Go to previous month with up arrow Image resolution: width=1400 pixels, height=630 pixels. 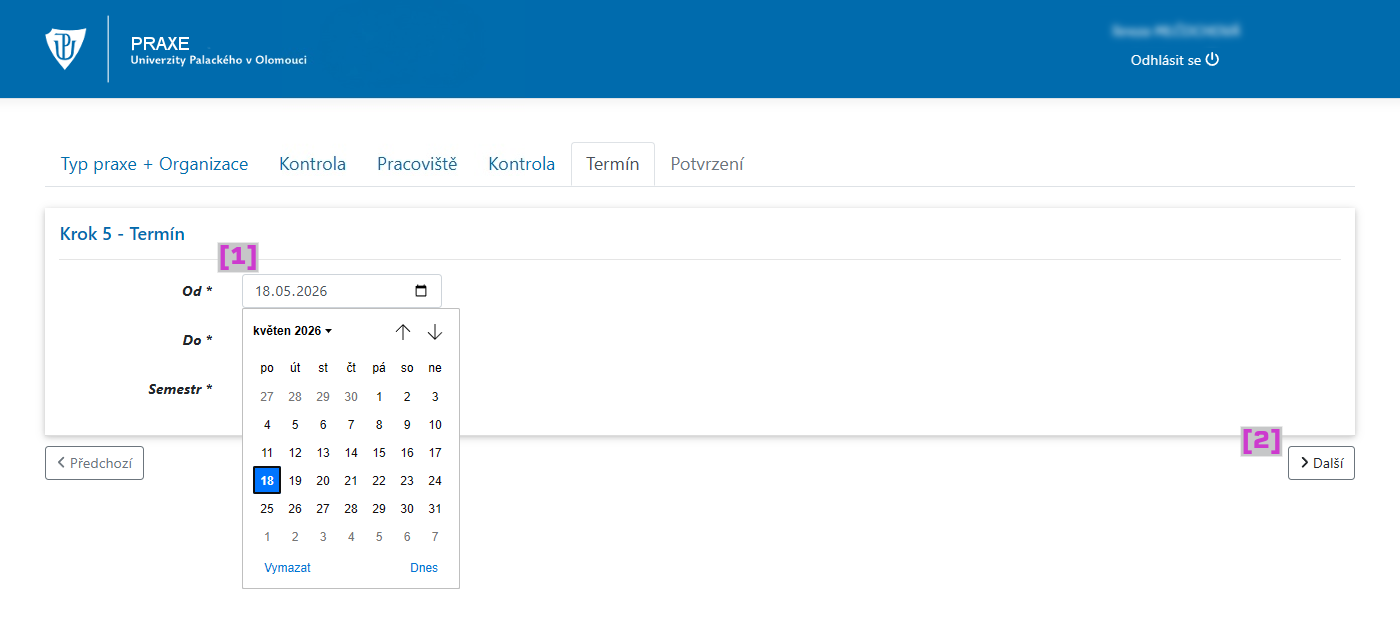coord(403,332)
